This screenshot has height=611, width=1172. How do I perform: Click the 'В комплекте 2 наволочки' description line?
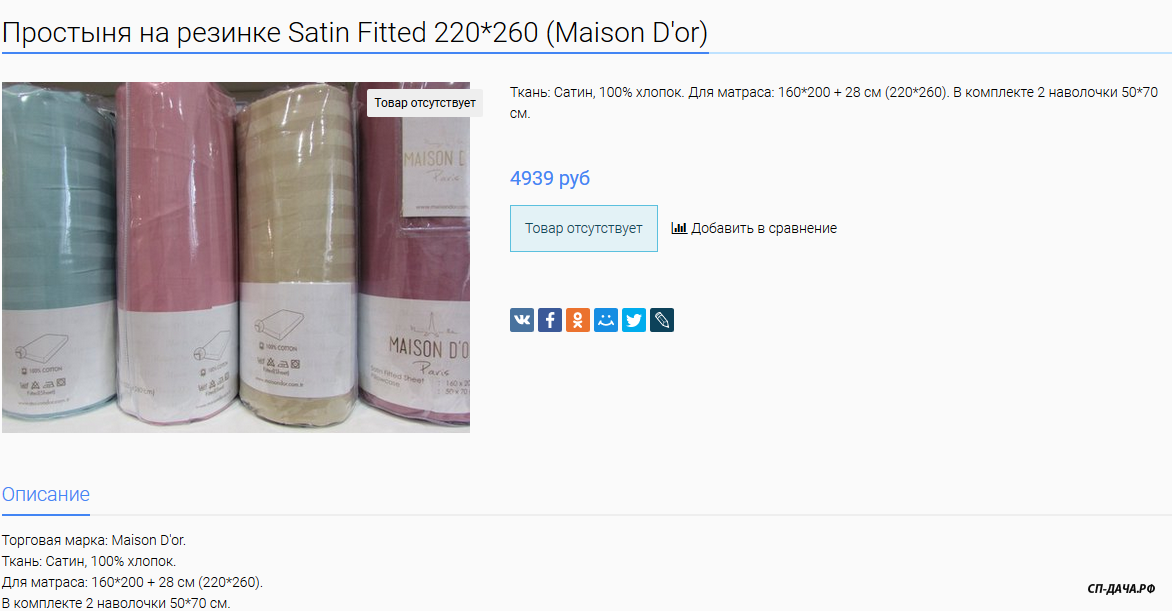point(116,603)
